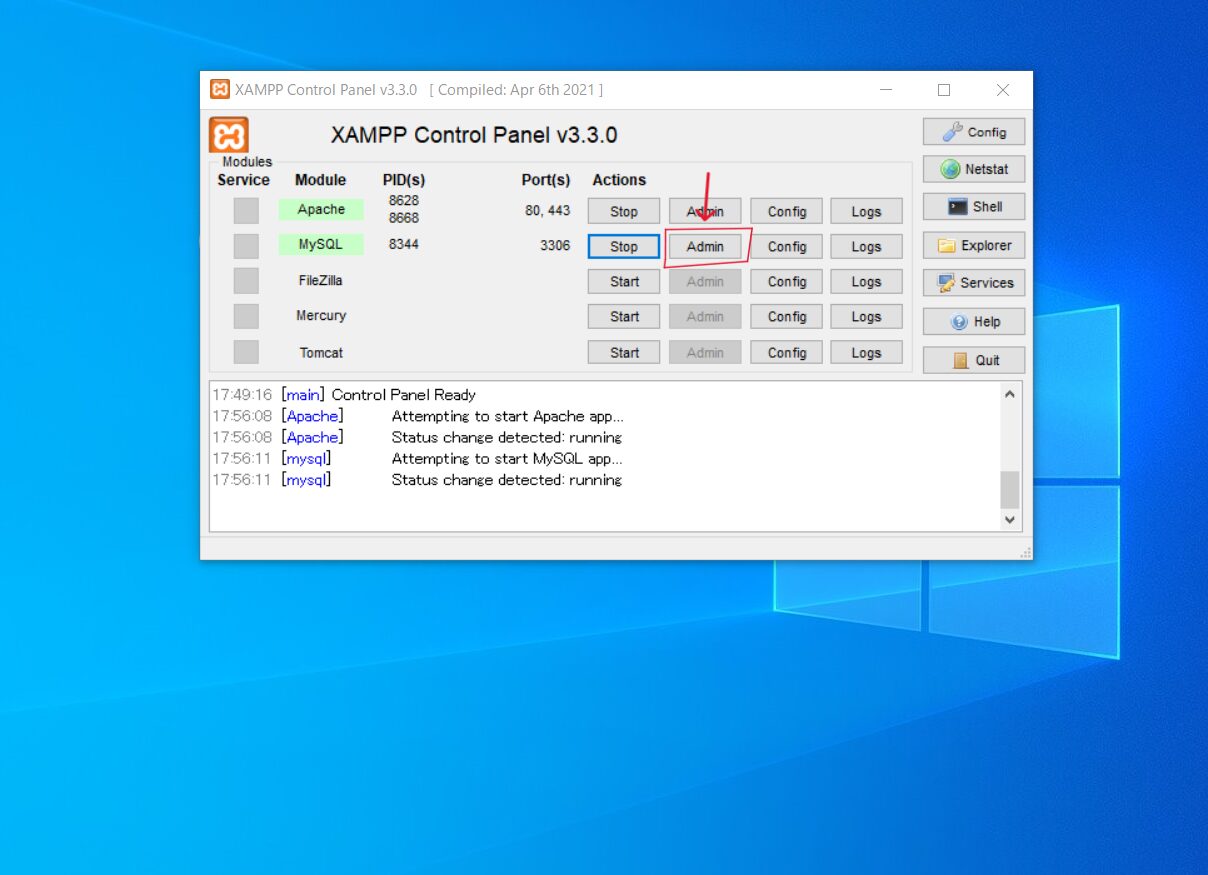This screenshot has height=875, width=1208.
Task: Toggle the Mercury service checkbox
Action: point(246,316)
